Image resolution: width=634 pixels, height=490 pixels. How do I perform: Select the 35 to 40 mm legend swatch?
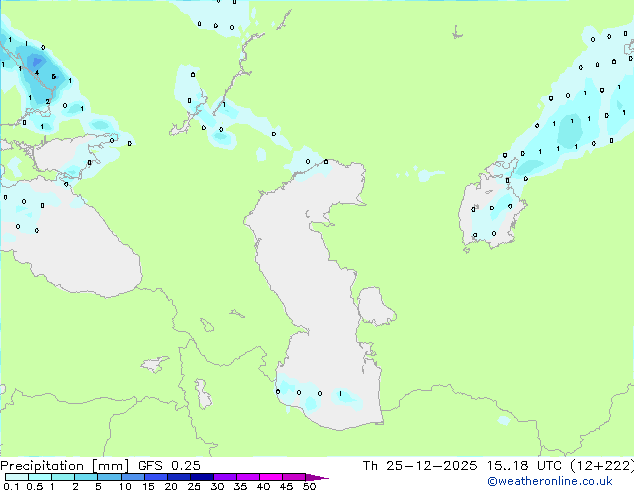pos(248,477)
